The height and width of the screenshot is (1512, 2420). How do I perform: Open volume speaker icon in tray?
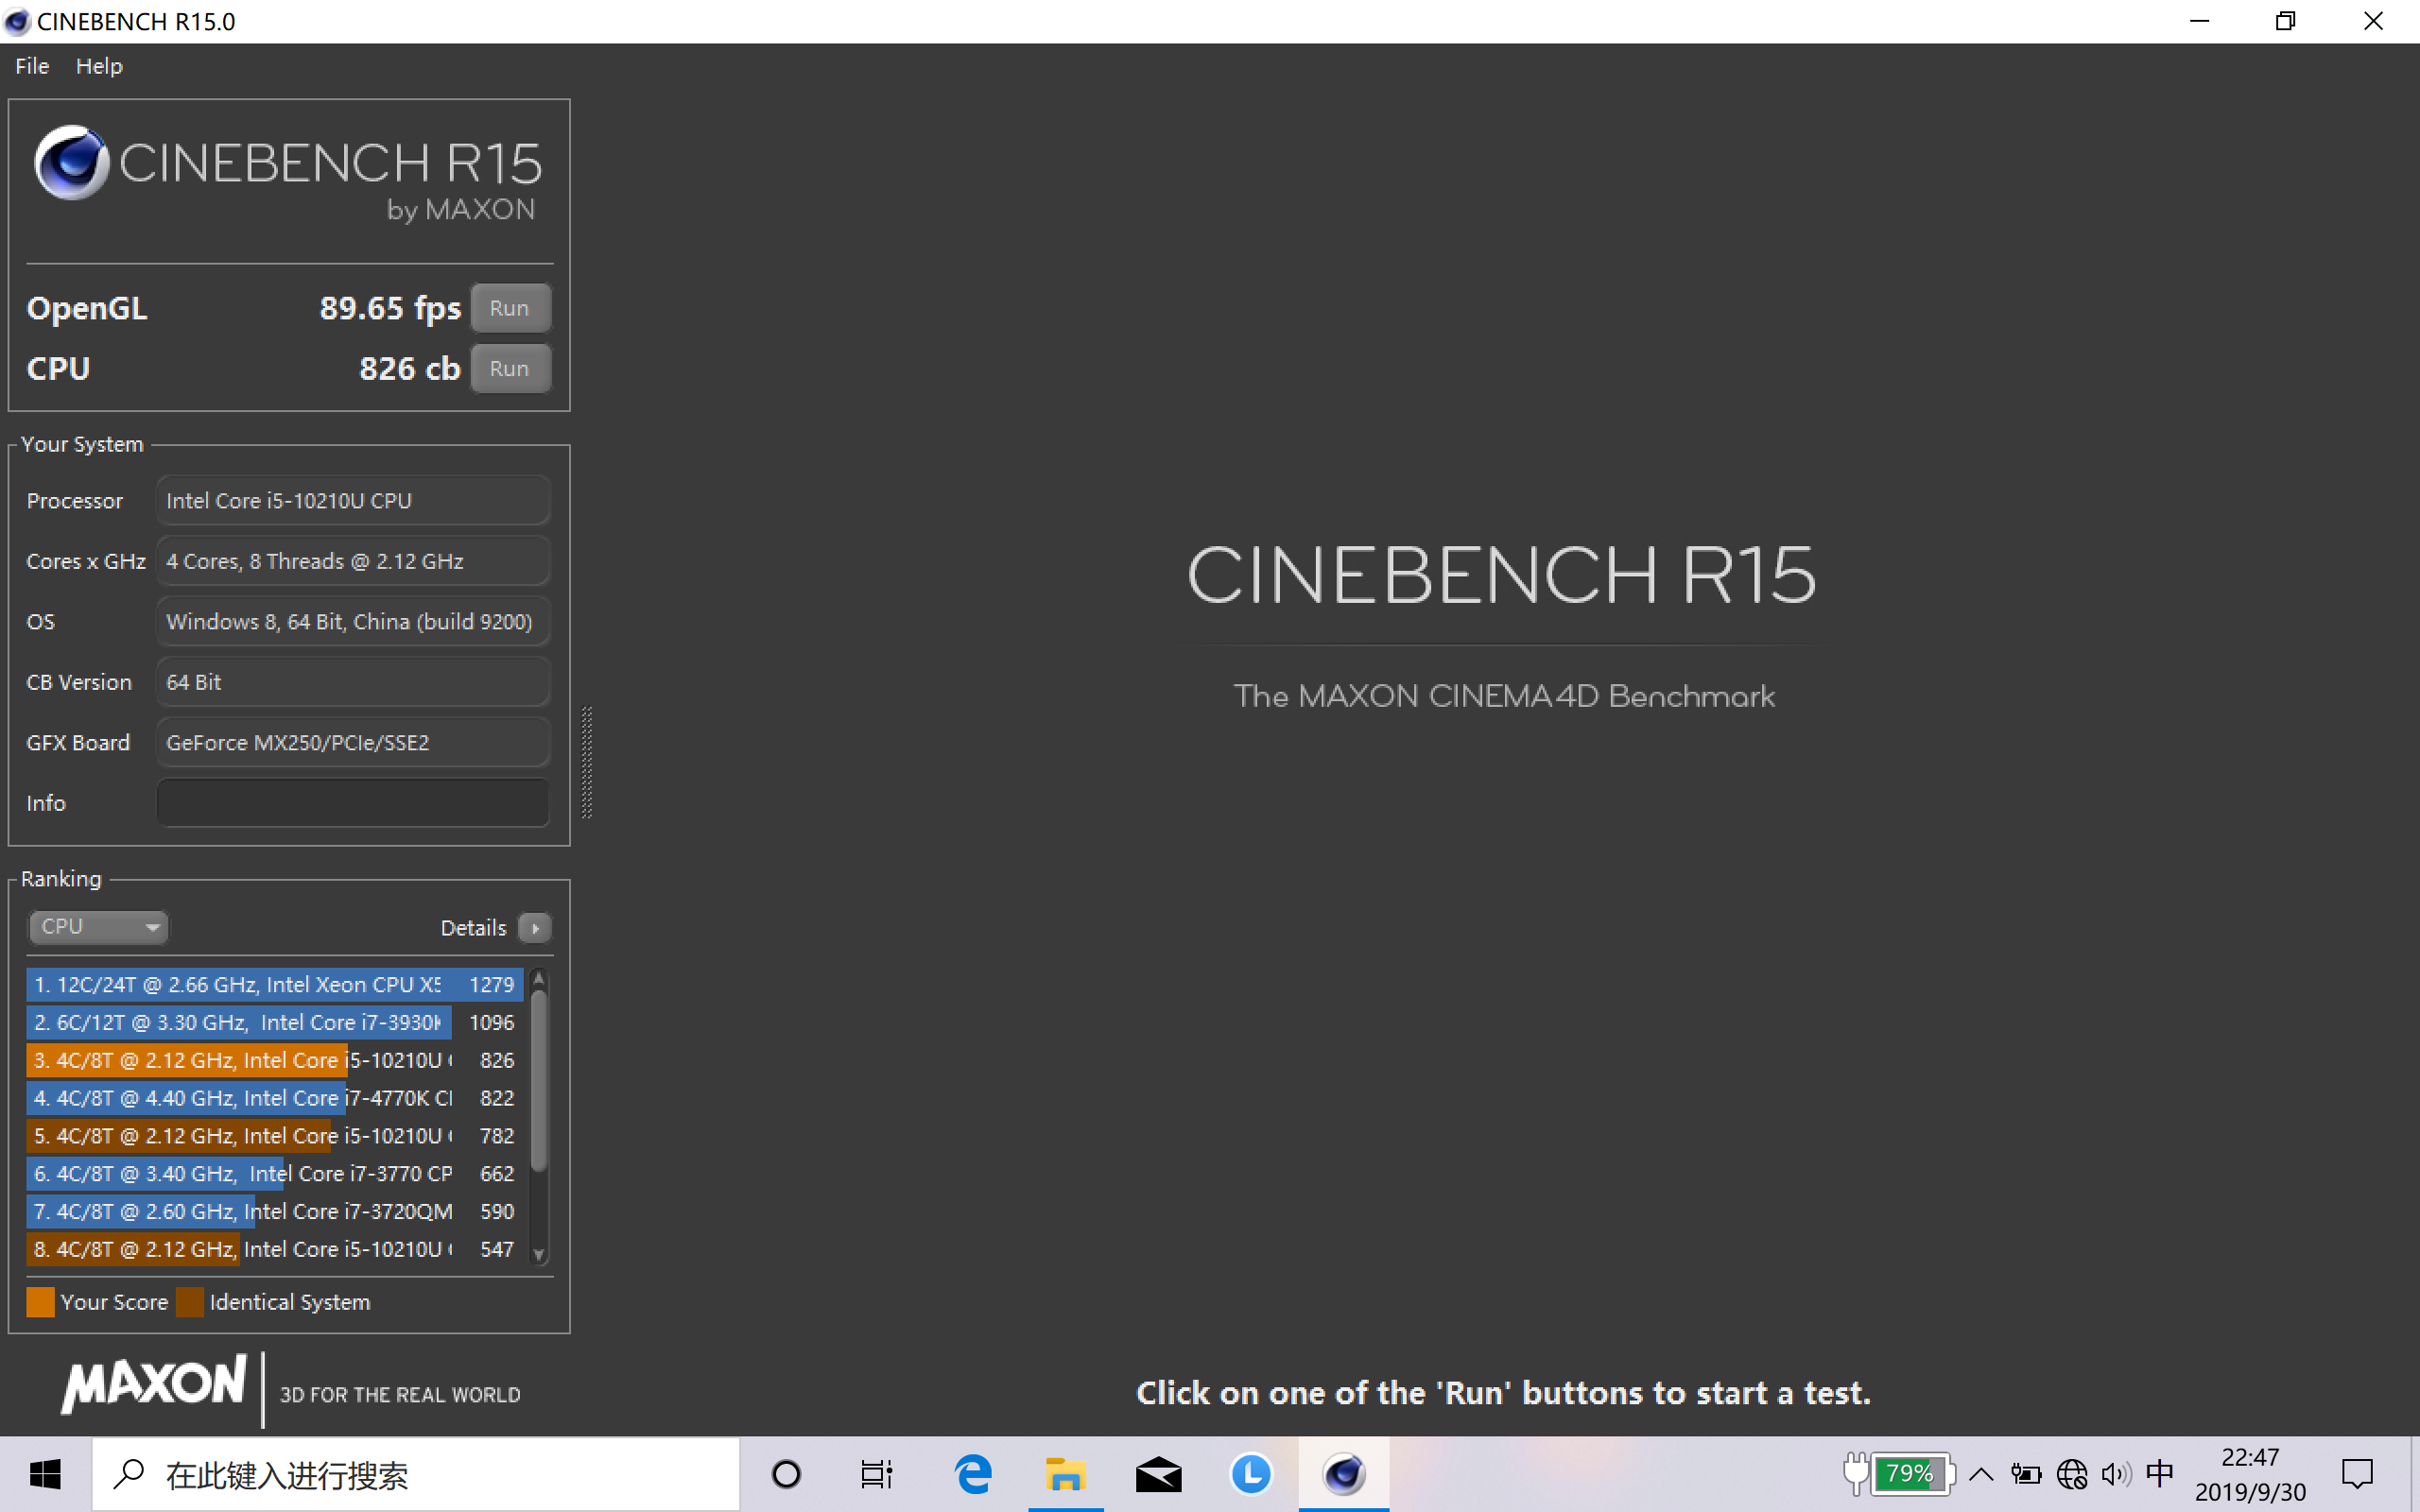coord(2115,1474)
